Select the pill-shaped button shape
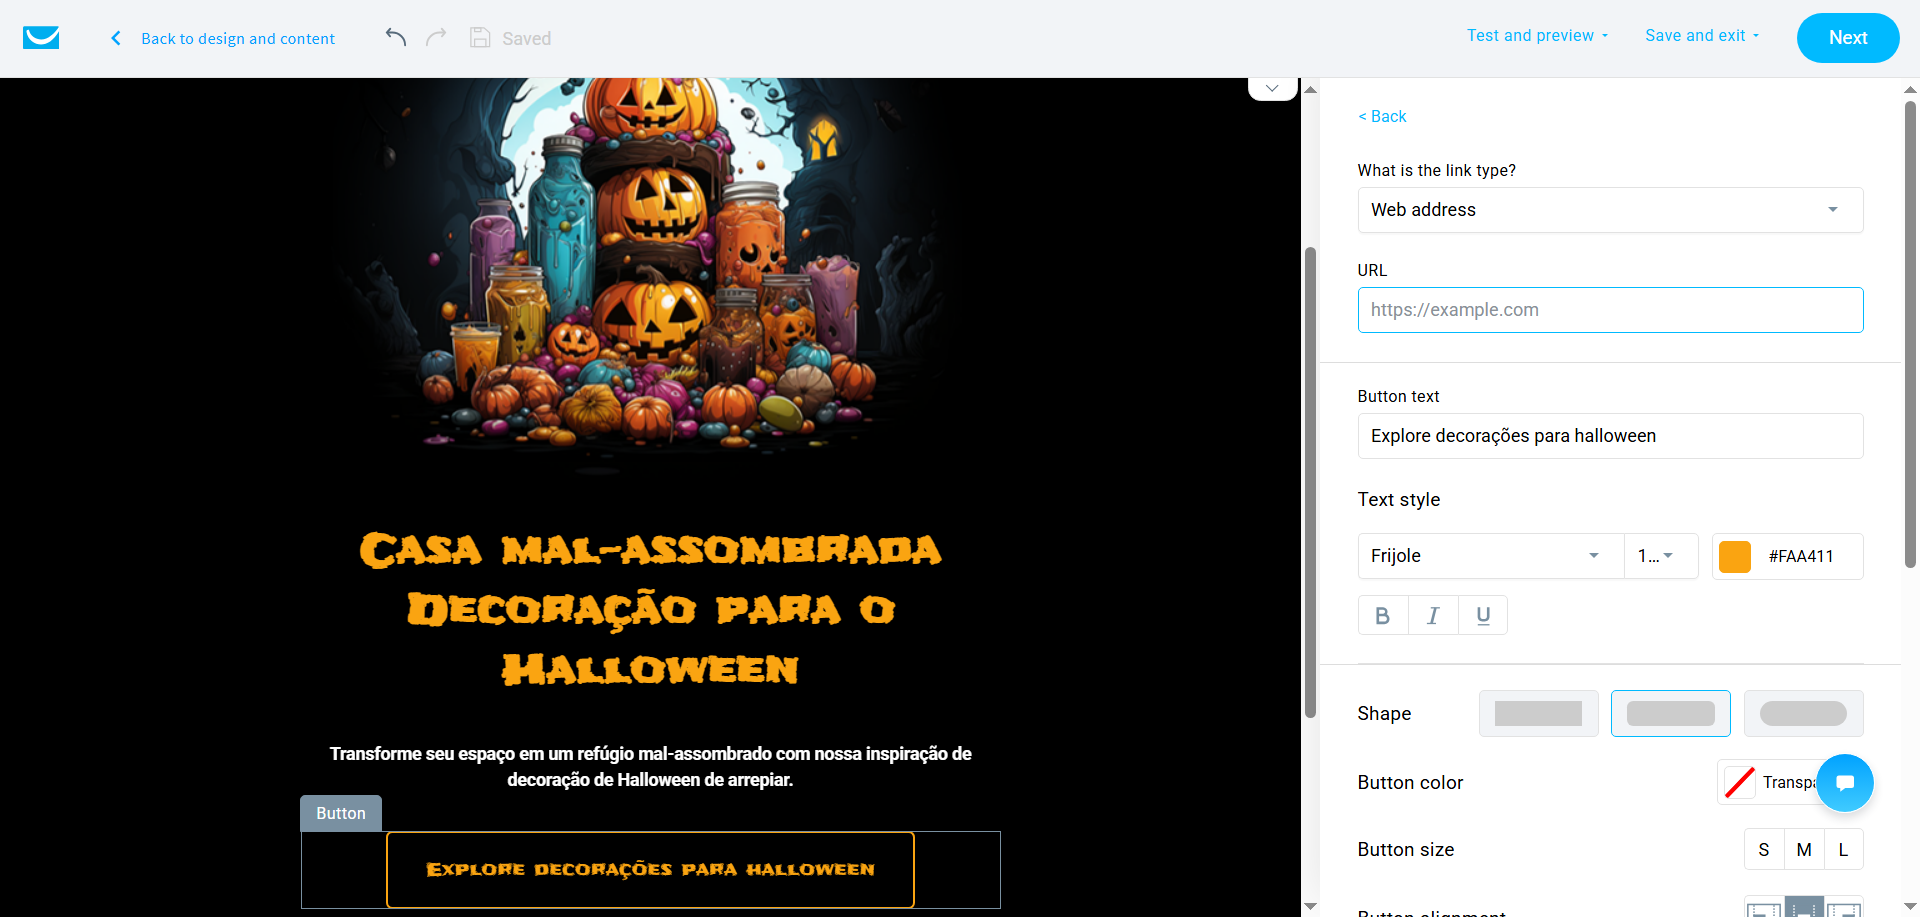Screen dimensions: 1920x917 tap(1803, 713)
